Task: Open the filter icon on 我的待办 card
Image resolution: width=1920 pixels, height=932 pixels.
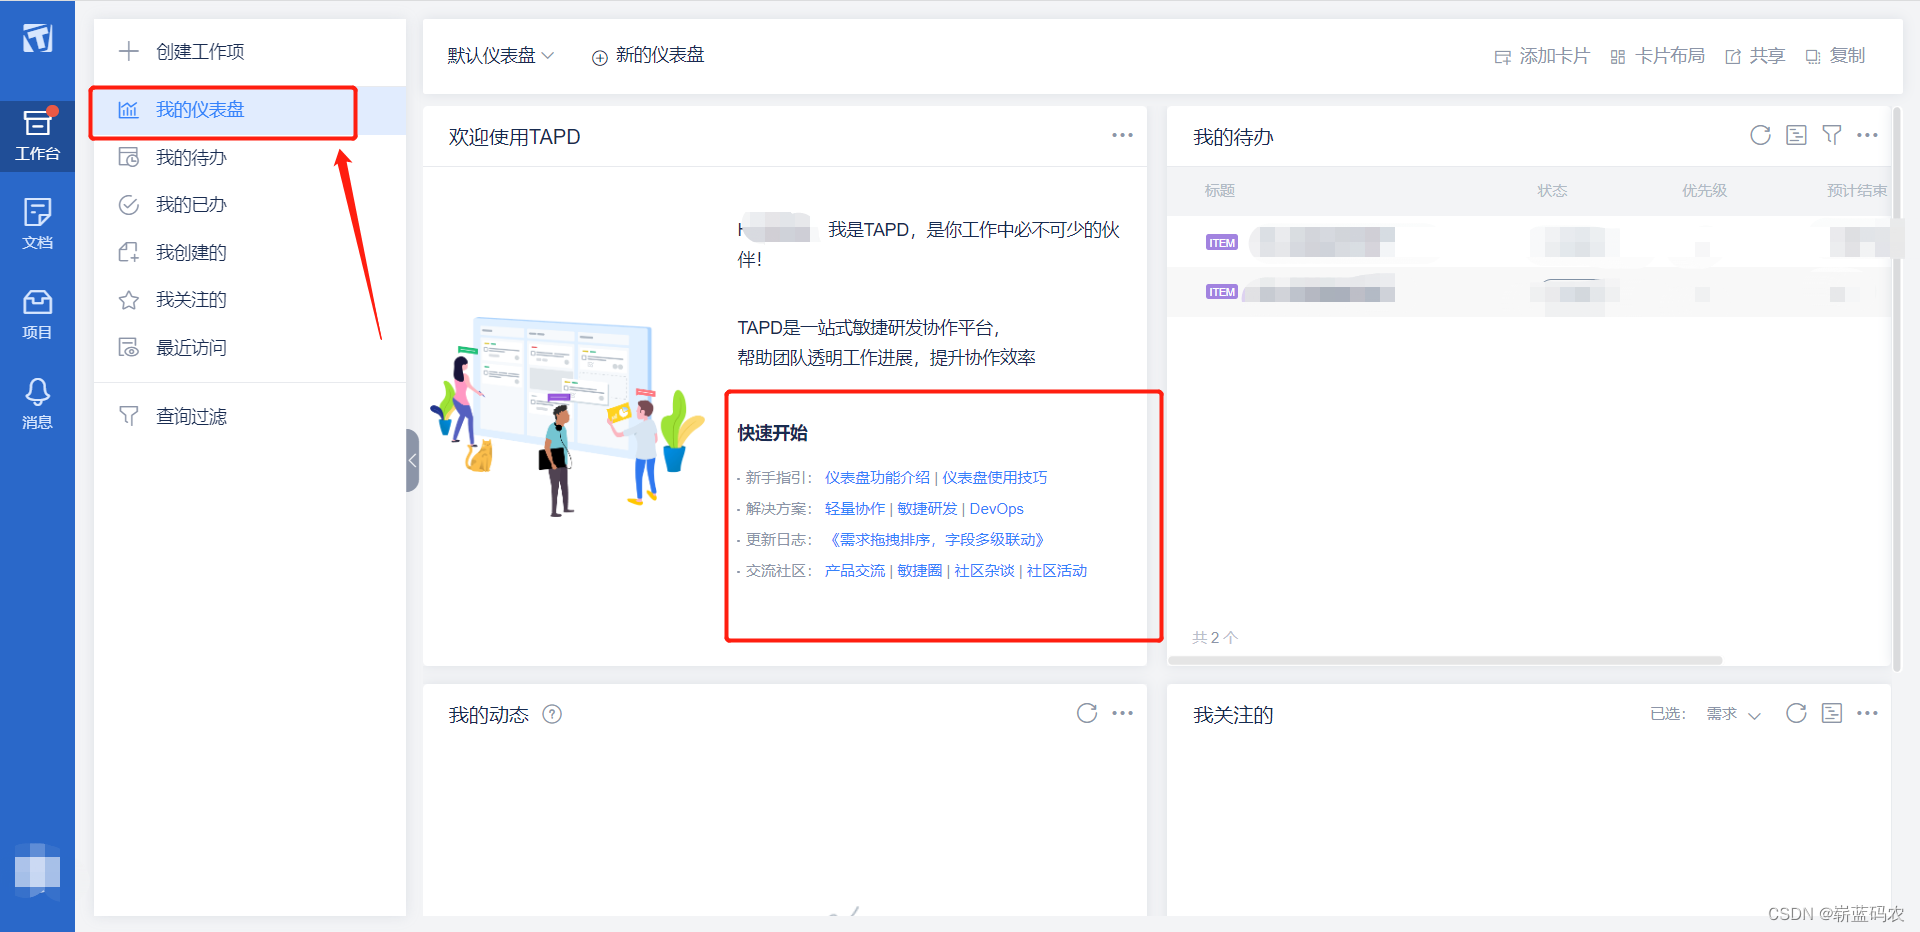Action: [x=1833, y=135]
